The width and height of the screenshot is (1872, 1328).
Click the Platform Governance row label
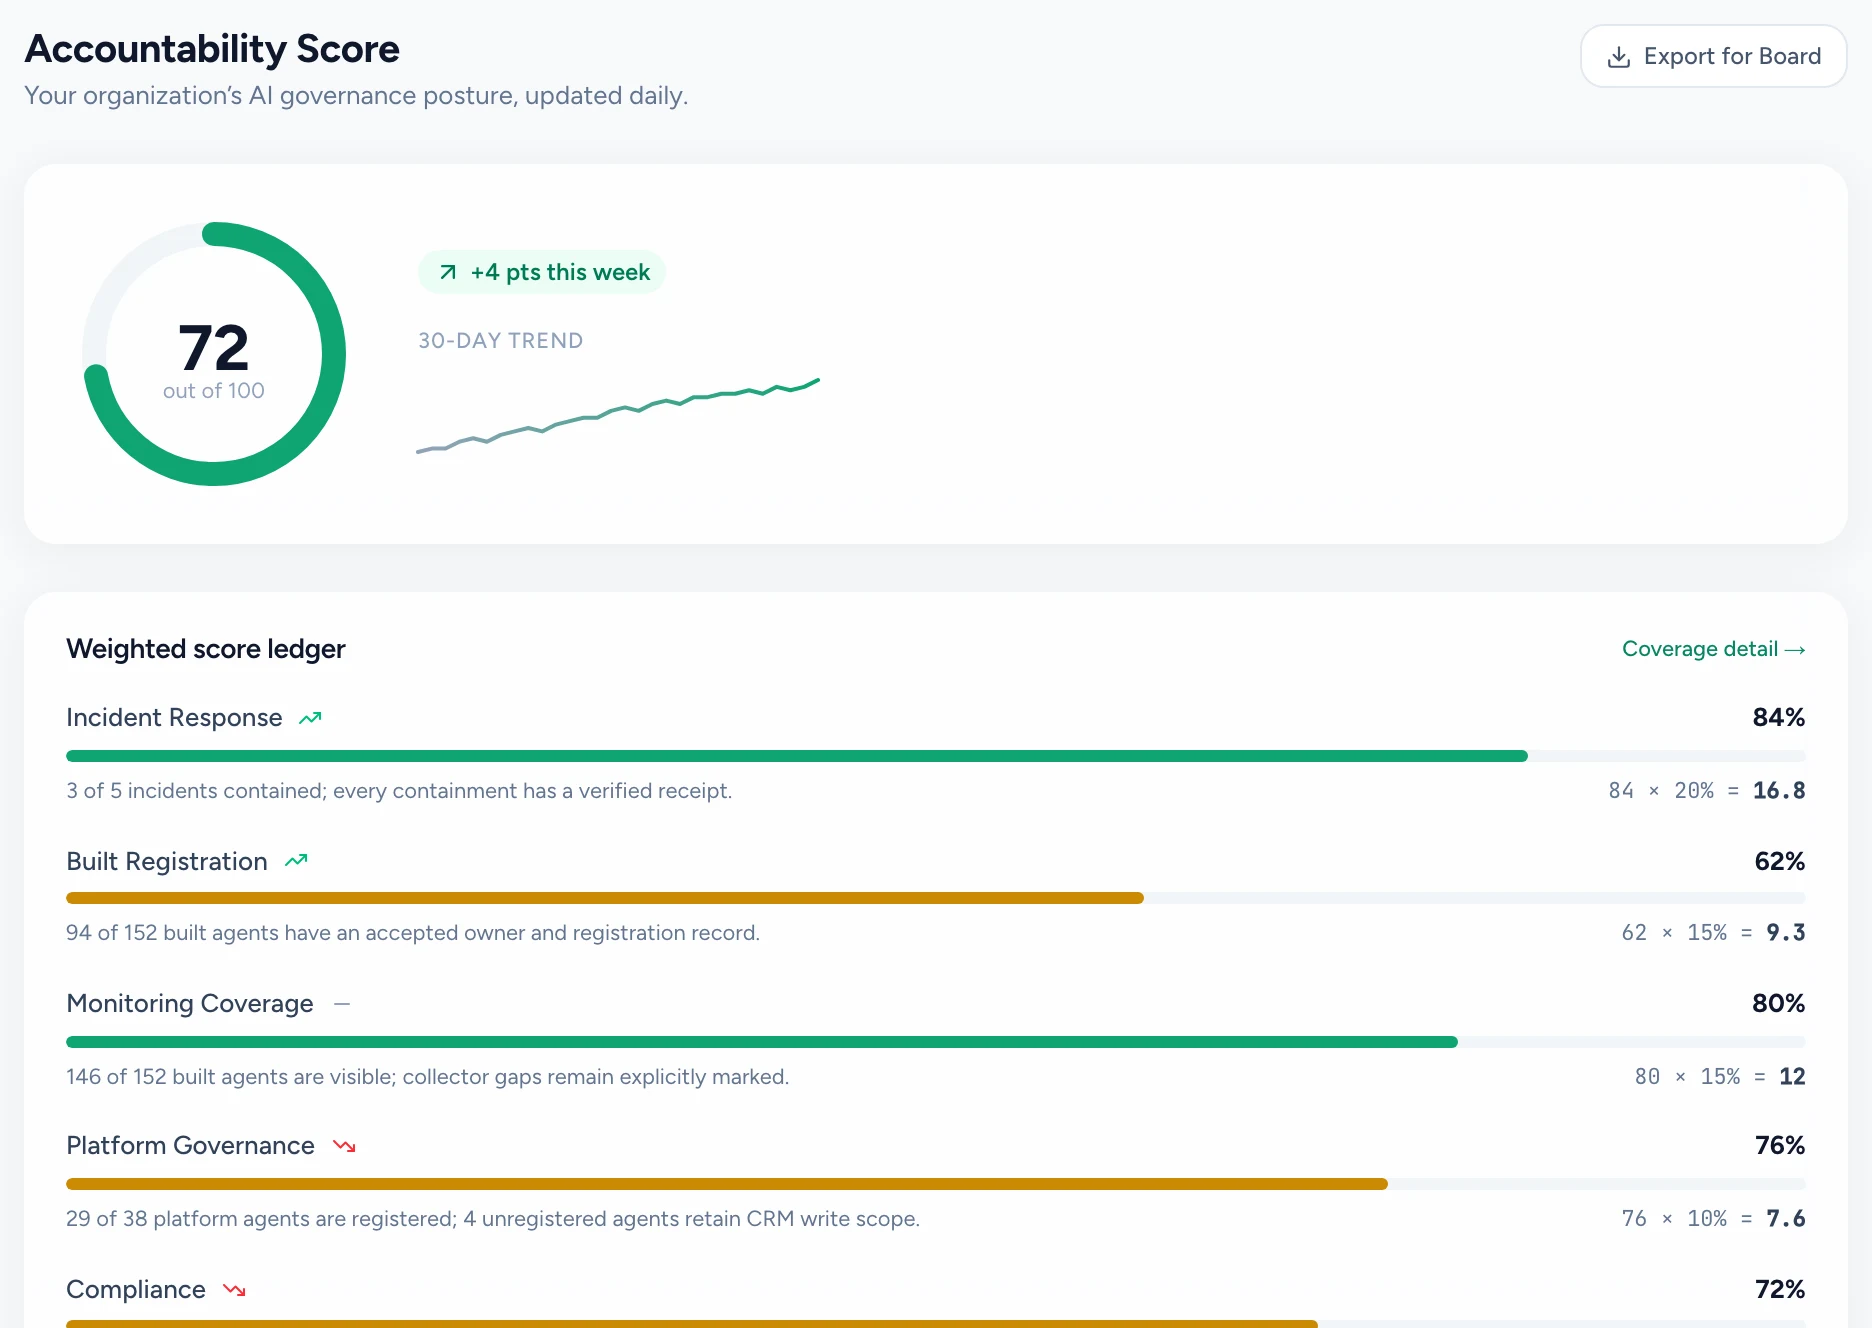pyautogui.click(x=190, y=1146)
